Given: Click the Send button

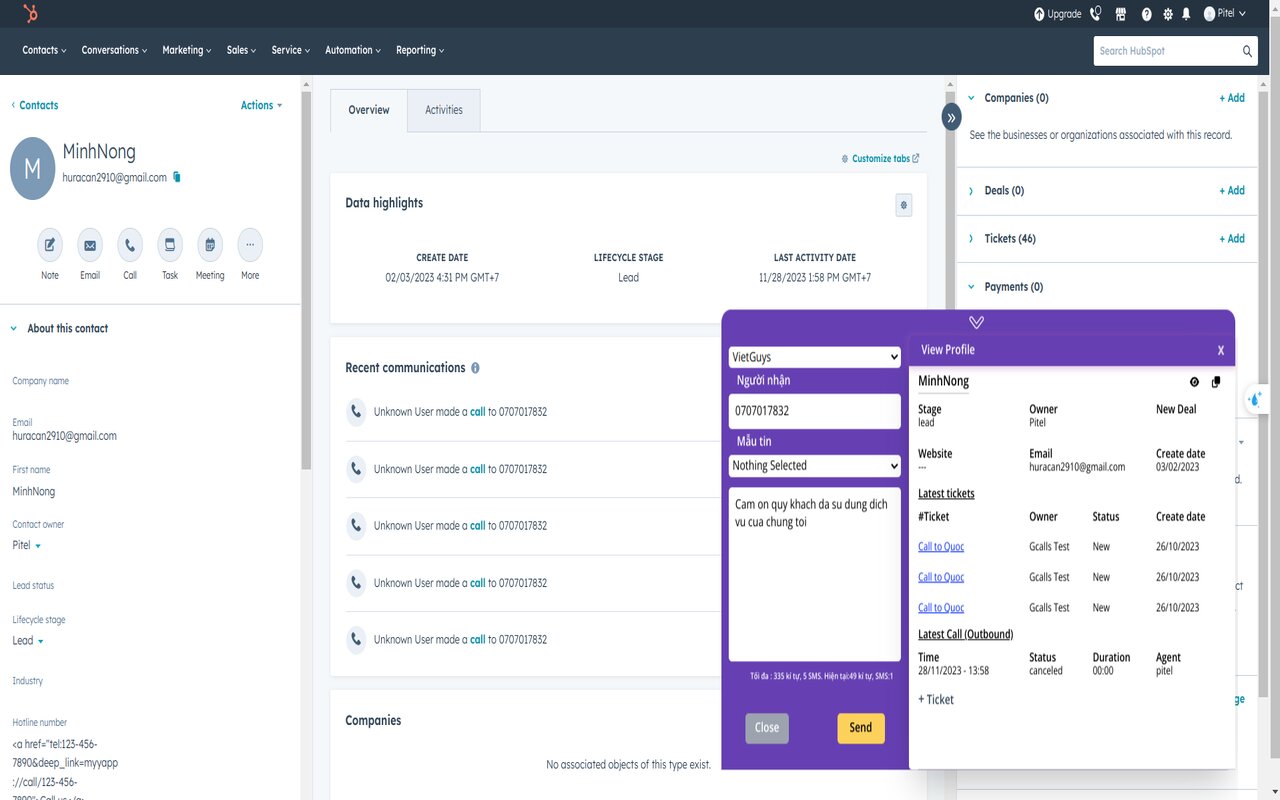Looking at the screenshot, I should (x=861, y=728).
